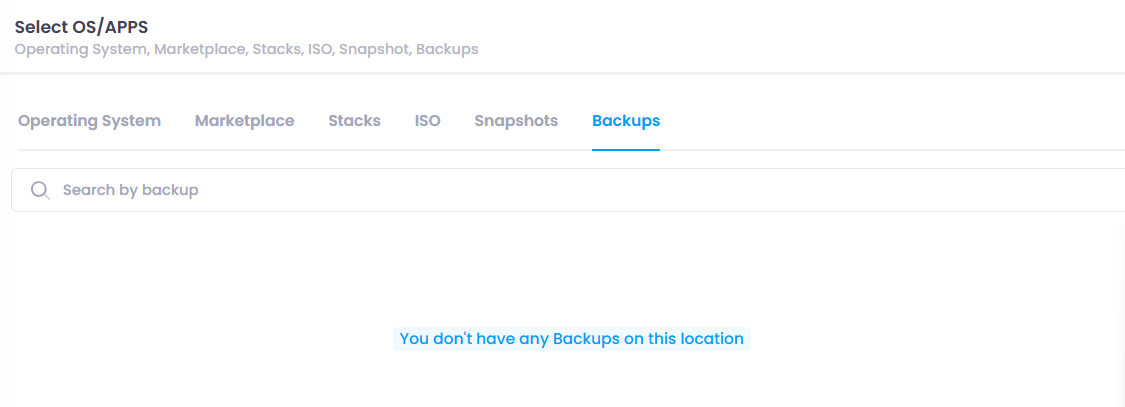This screenshot has width=1125, height=407.
Task: Click the blue underline beneath Backups tab
Action: click(626, 150)
